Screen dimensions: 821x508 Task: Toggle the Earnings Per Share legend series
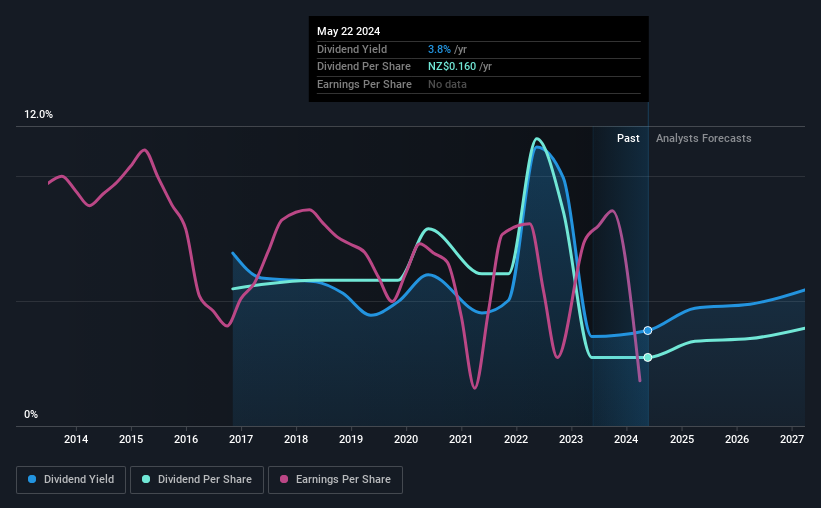tap(335, 480)
